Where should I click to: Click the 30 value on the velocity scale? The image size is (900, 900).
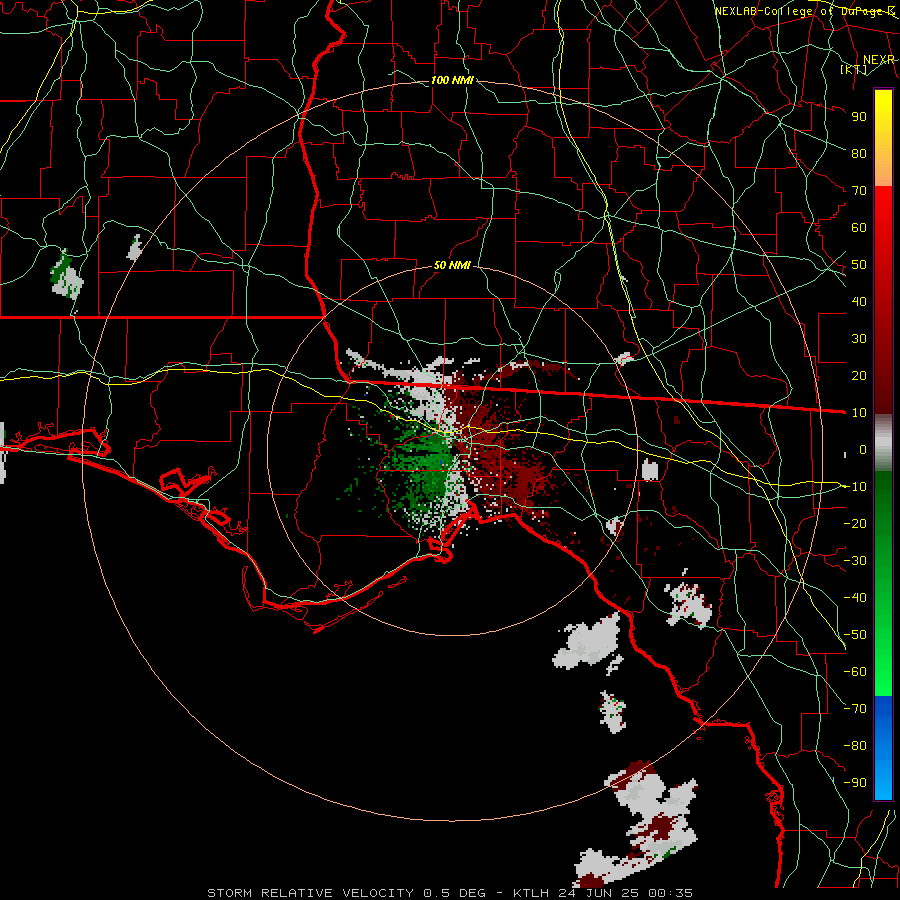859,339
